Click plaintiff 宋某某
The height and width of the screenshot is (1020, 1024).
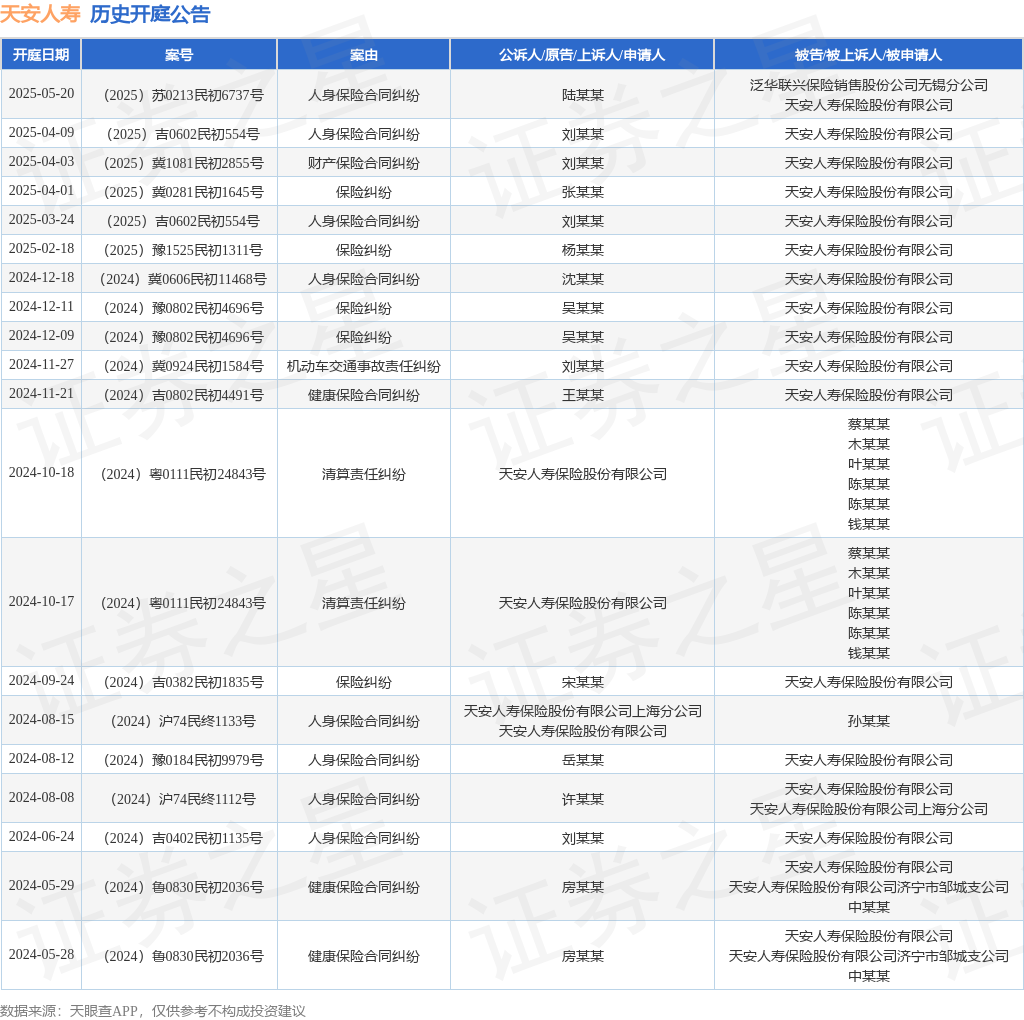click(x=583, y=682)
